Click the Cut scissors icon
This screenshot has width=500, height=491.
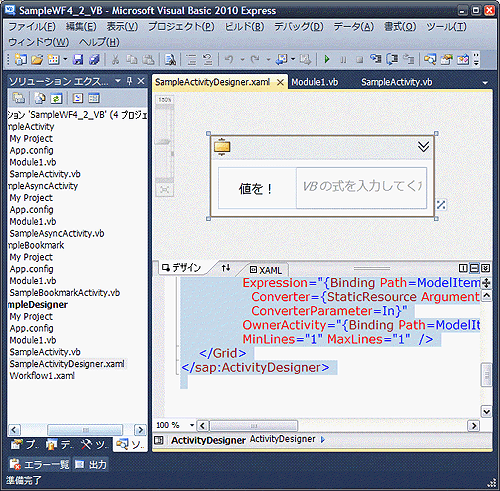(x=115, y=60)
